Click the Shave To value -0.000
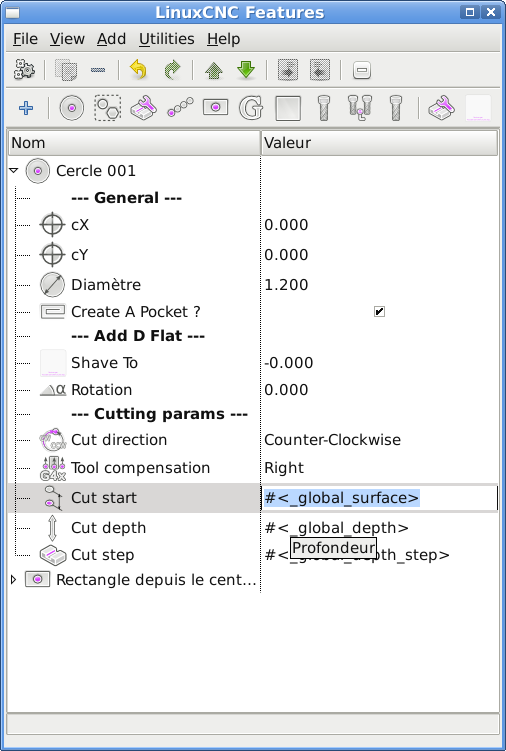This screenshot has width=506, height=751. click(x=288, y=363)
